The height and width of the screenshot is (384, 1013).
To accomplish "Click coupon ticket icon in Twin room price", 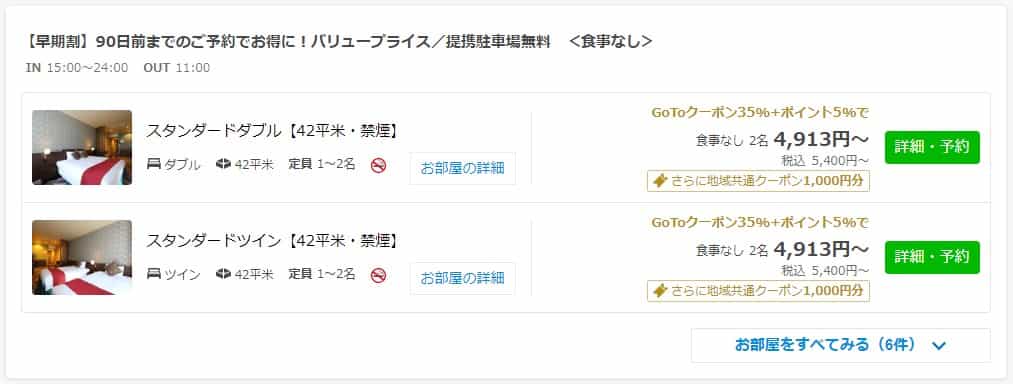I will pyautogui.click(x=660, y=291).
